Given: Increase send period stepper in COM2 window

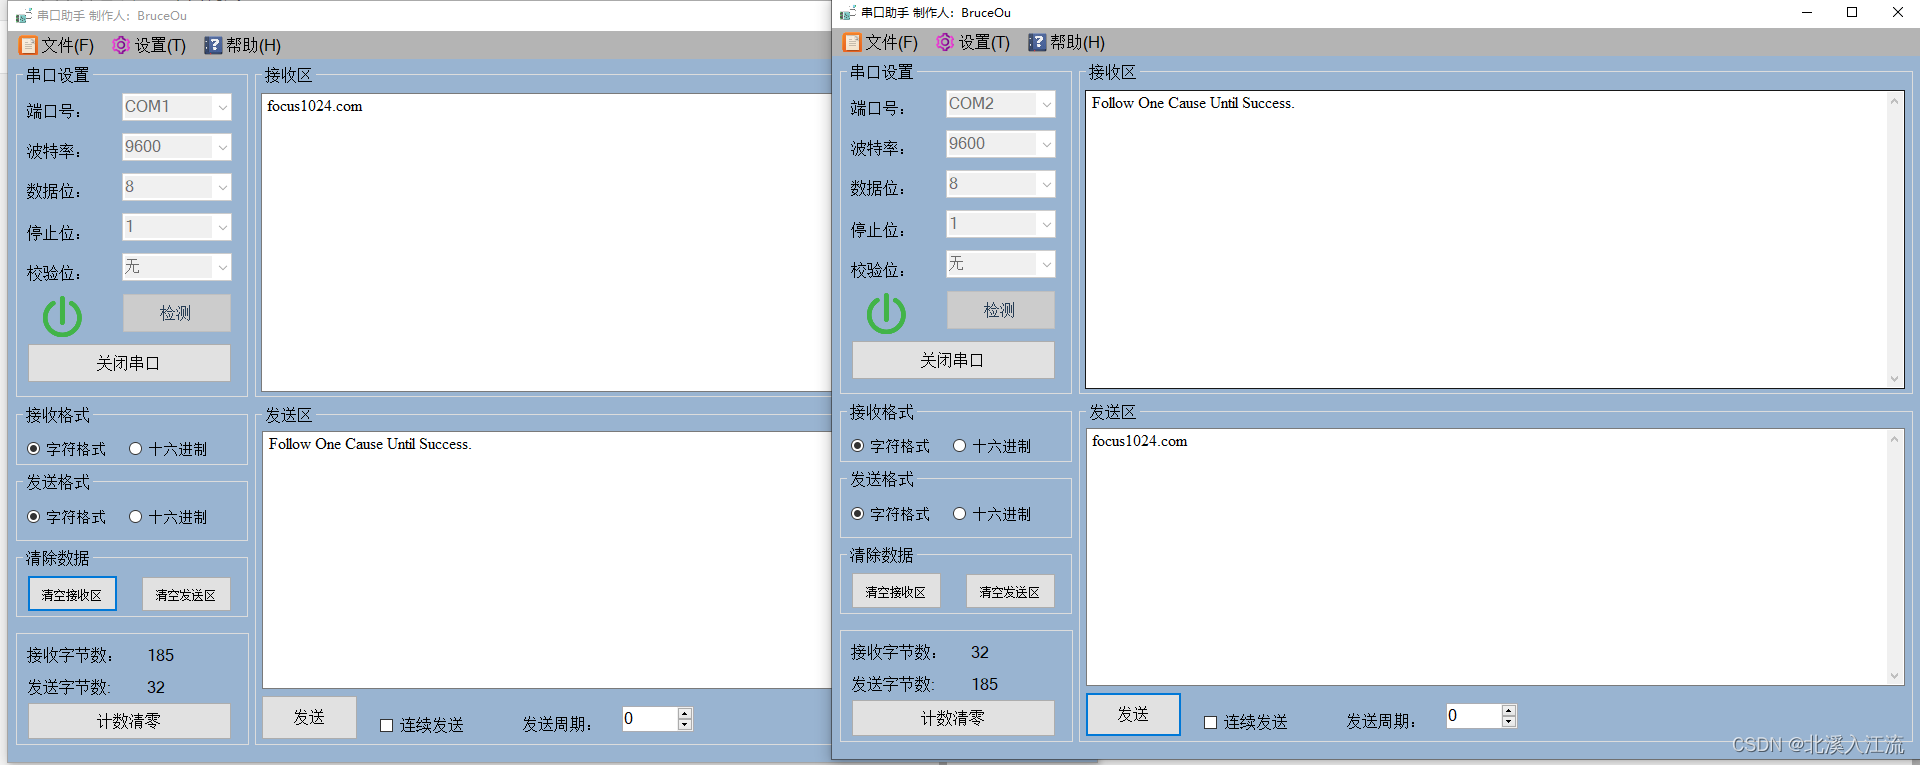Looking at the screenshot, I should (x=1509, y=711).
